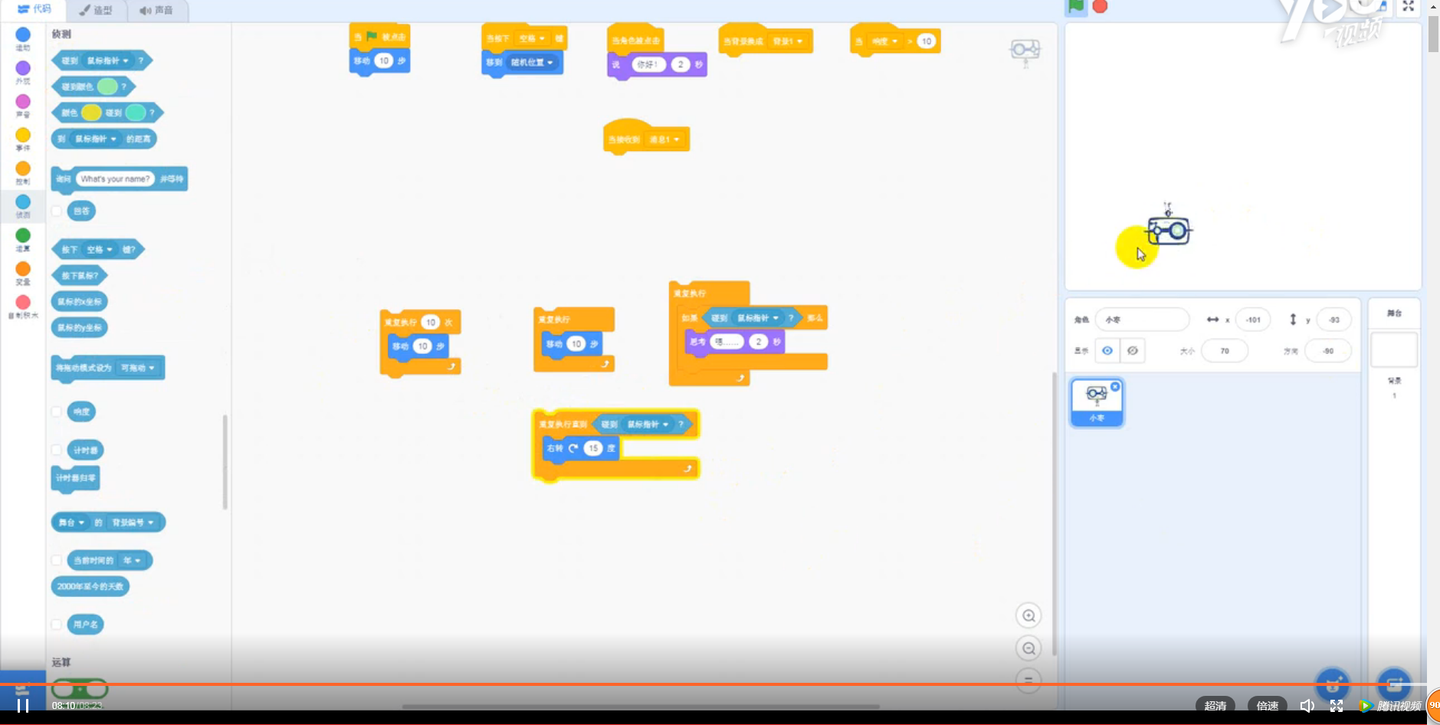Screen dimensions: 1440x725
Task: Show the sprite with the eye icon
Action: tap(1107, 351)
